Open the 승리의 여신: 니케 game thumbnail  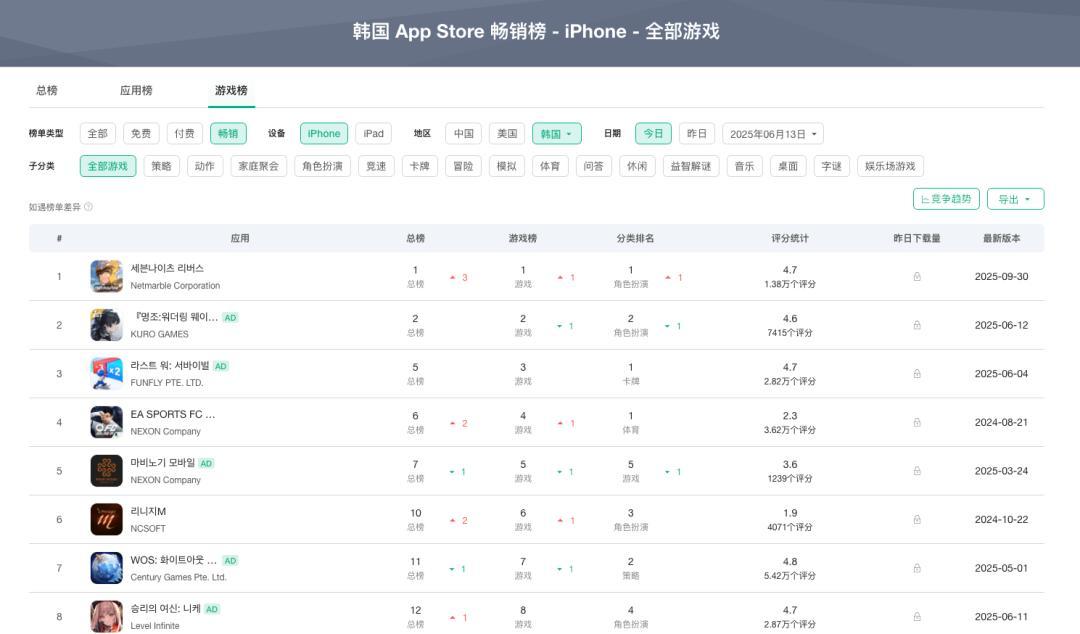pos(106,616)
